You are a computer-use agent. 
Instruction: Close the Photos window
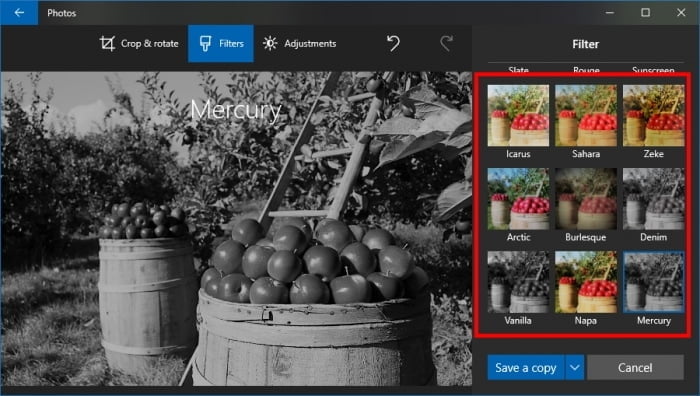(681, 13)
